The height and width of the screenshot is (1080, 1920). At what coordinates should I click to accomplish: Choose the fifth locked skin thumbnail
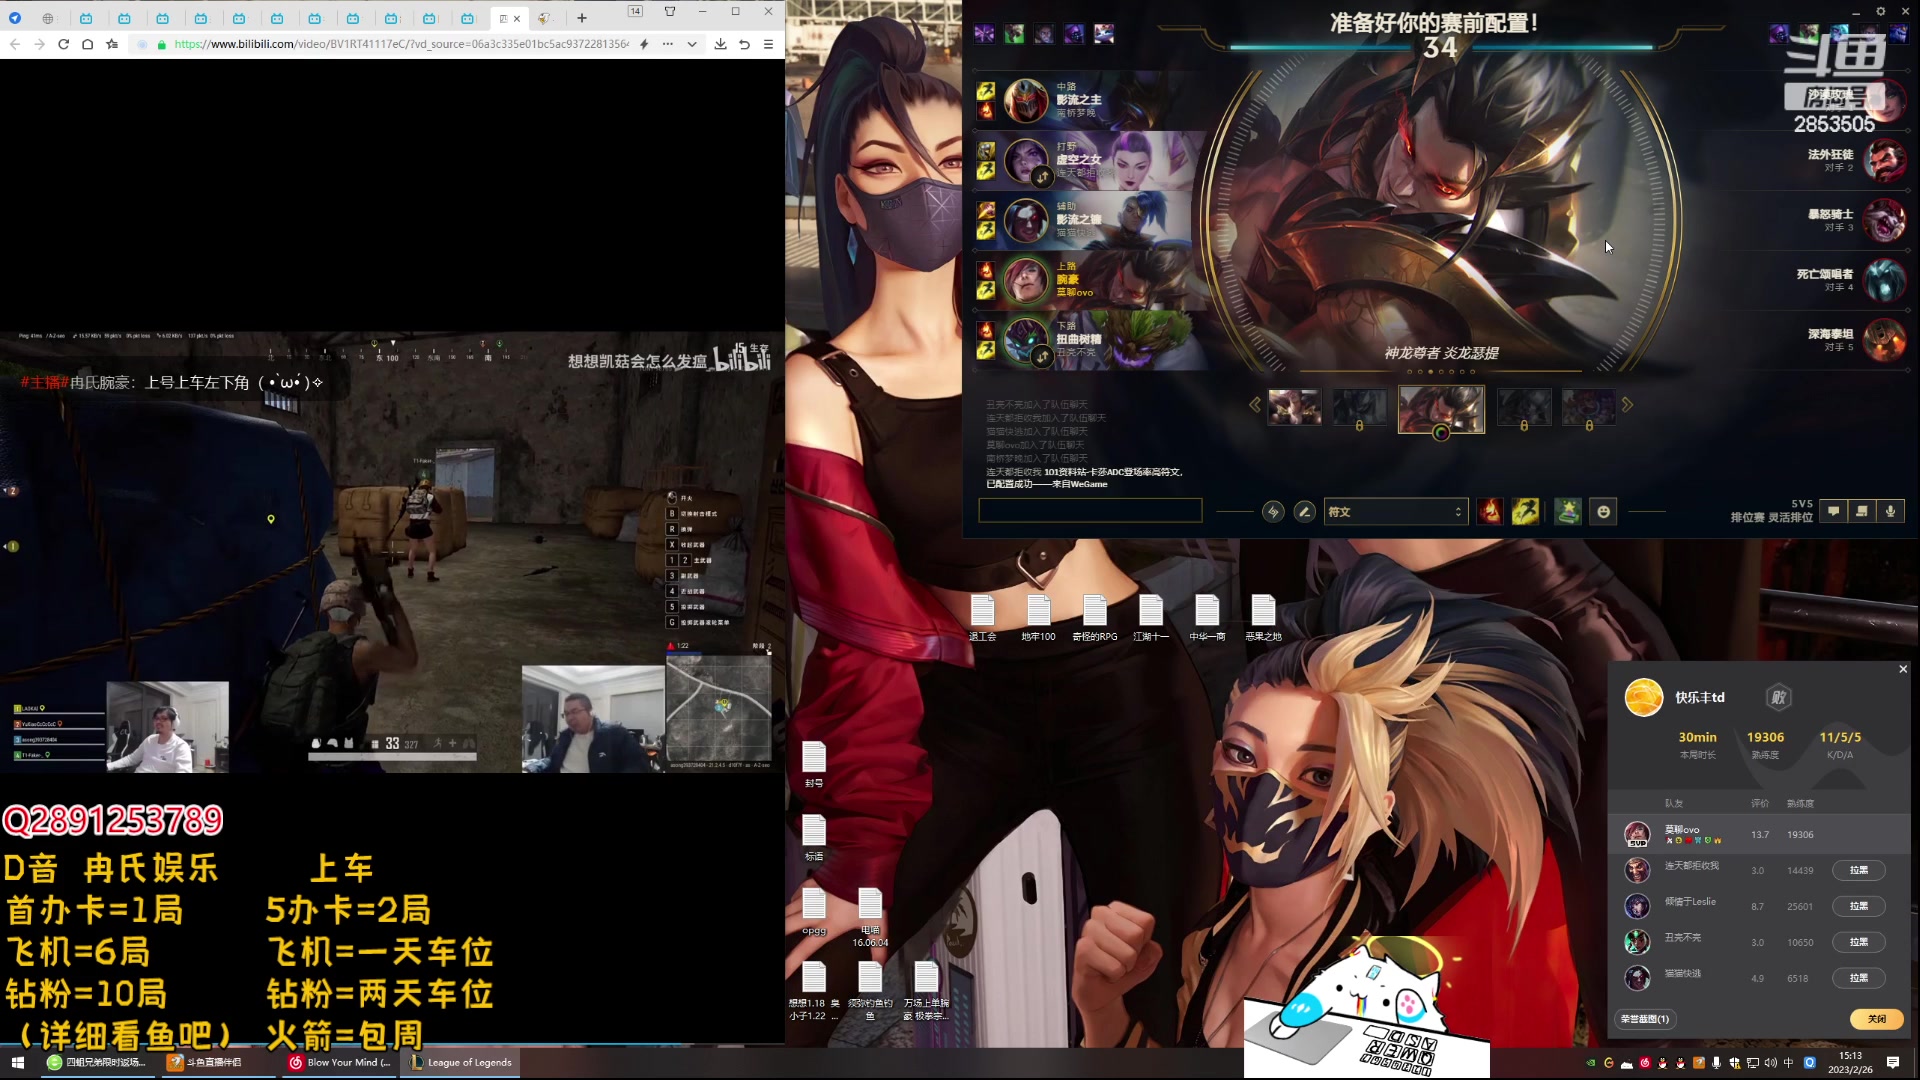tap(1589, 407)
